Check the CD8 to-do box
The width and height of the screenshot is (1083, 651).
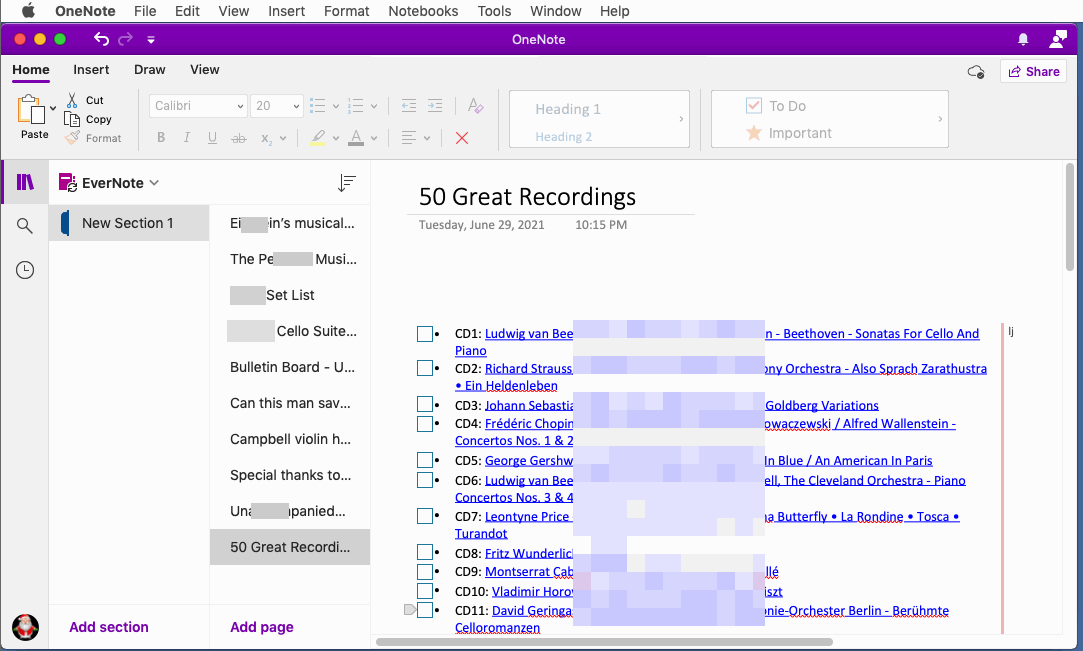coord(425,552)
